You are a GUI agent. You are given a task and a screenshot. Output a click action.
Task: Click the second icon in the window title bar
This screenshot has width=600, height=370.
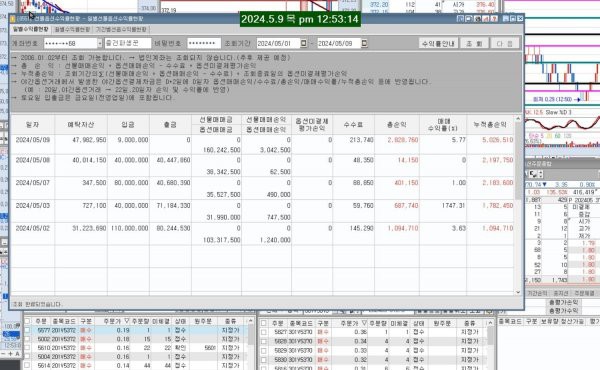pos(469,18)
